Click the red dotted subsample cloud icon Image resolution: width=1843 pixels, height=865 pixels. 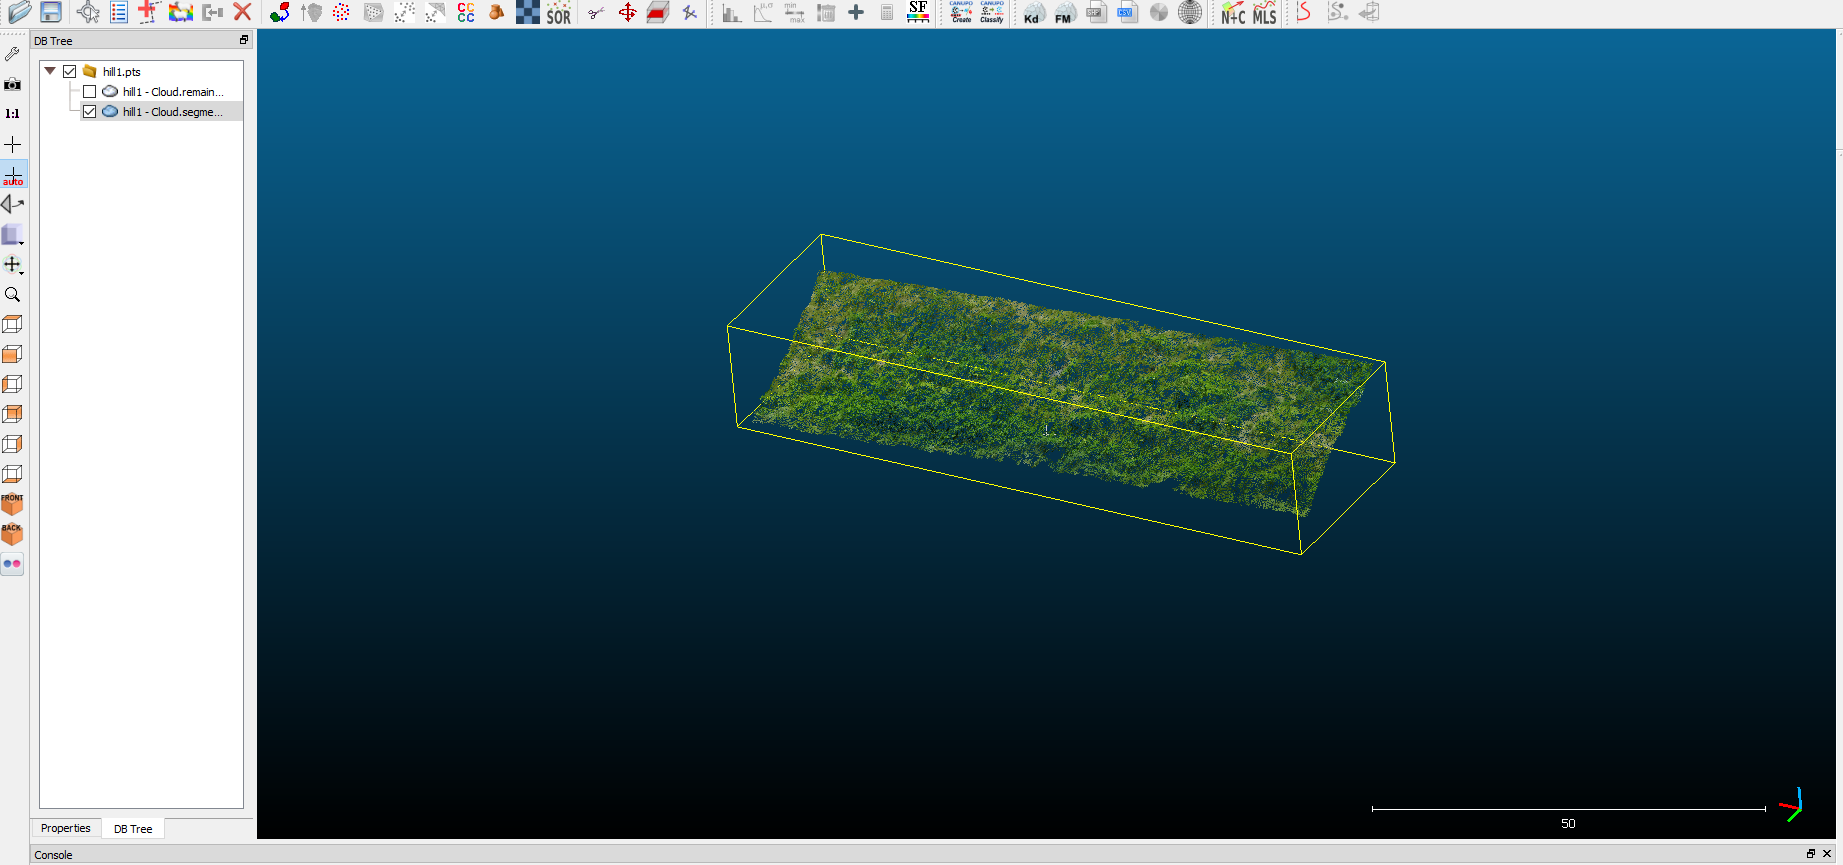tap(341, 12)
